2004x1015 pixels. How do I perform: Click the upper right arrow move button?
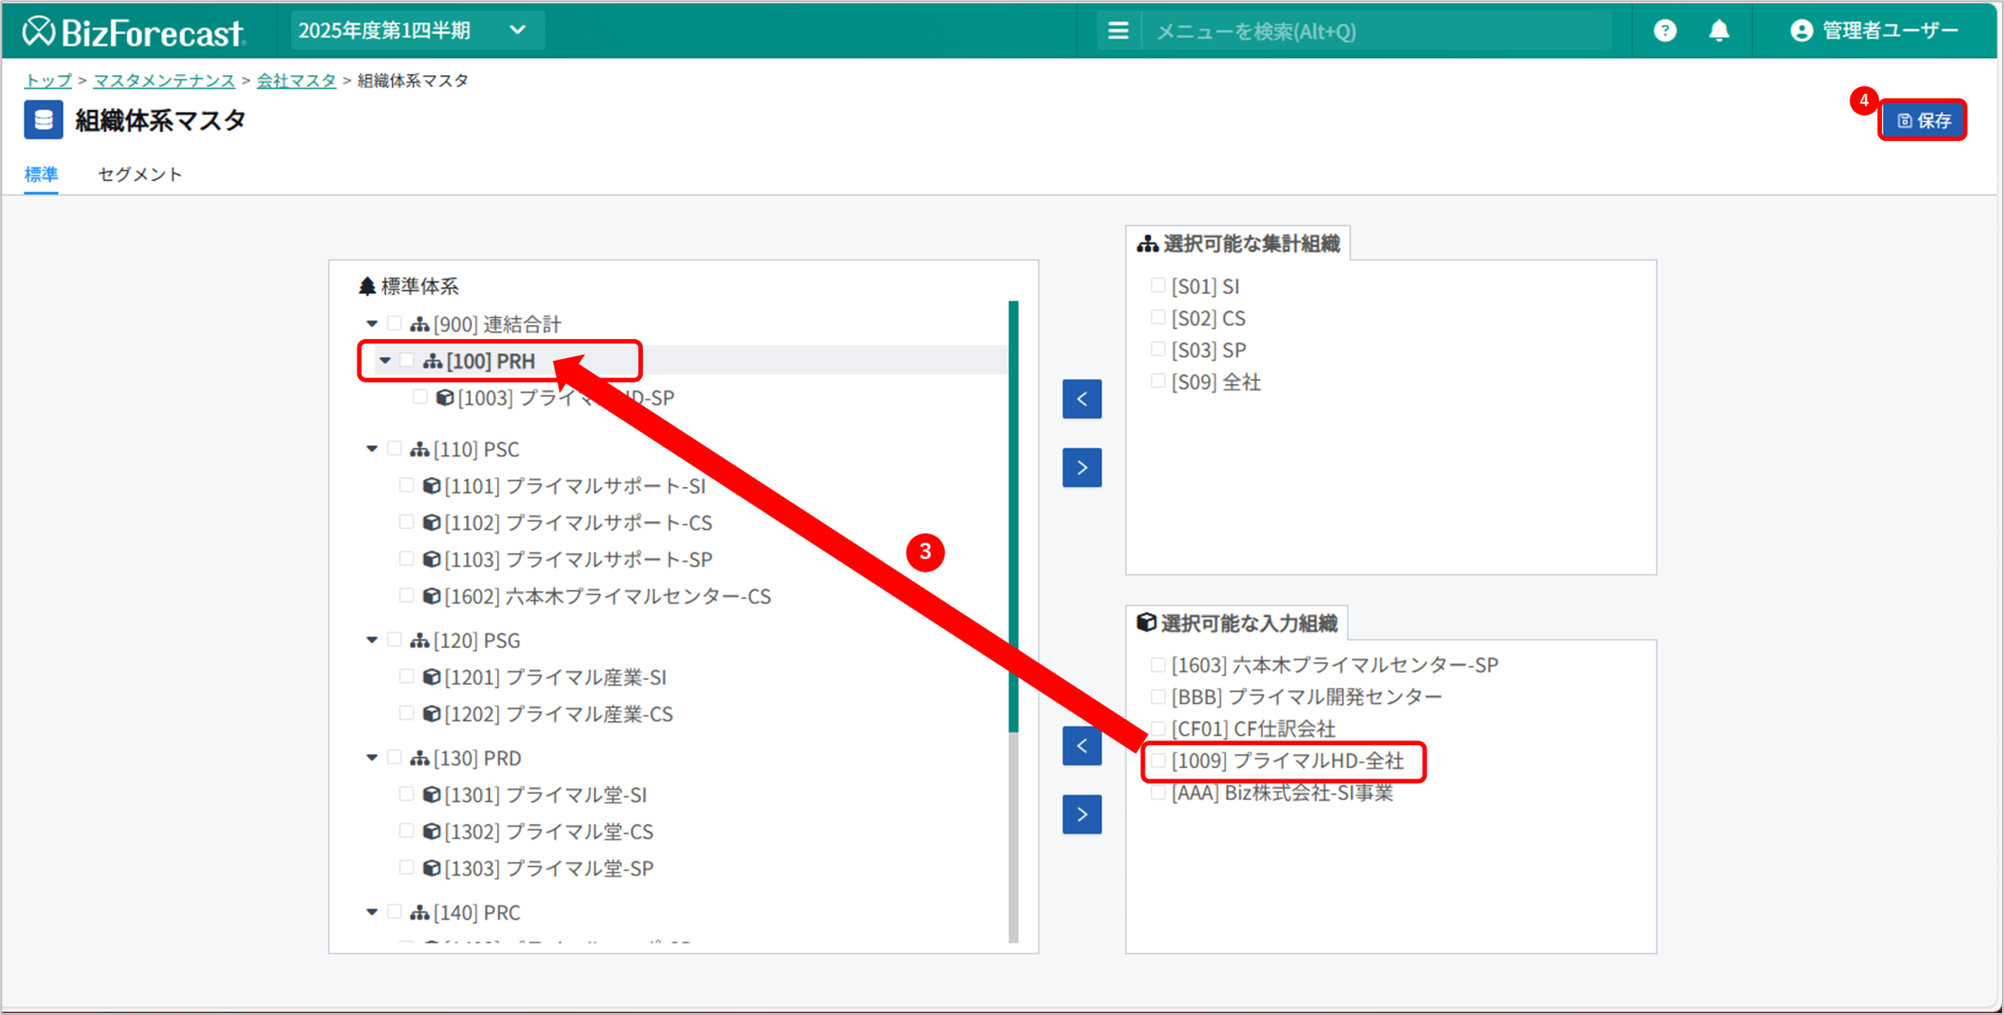pyautogui.click(x=1082, y=467)
